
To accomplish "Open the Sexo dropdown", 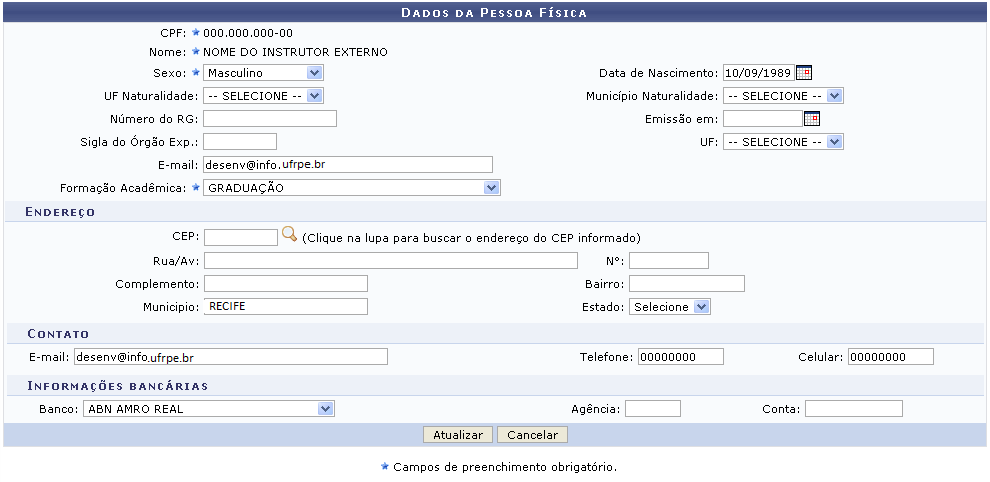I will (263, 73).
